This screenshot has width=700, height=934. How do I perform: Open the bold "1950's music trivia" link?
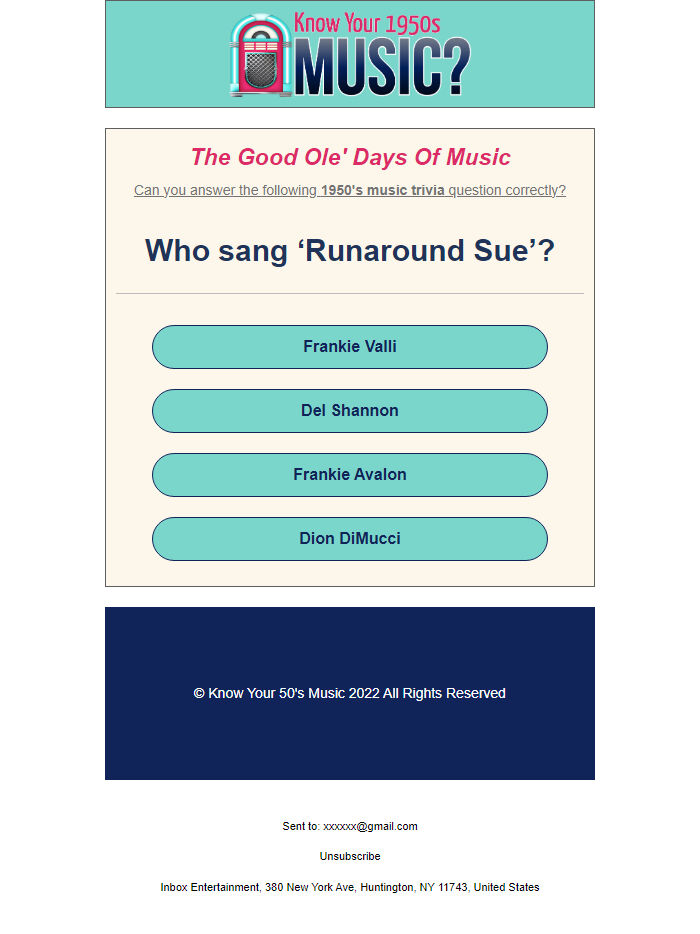(x=382, y=191)
